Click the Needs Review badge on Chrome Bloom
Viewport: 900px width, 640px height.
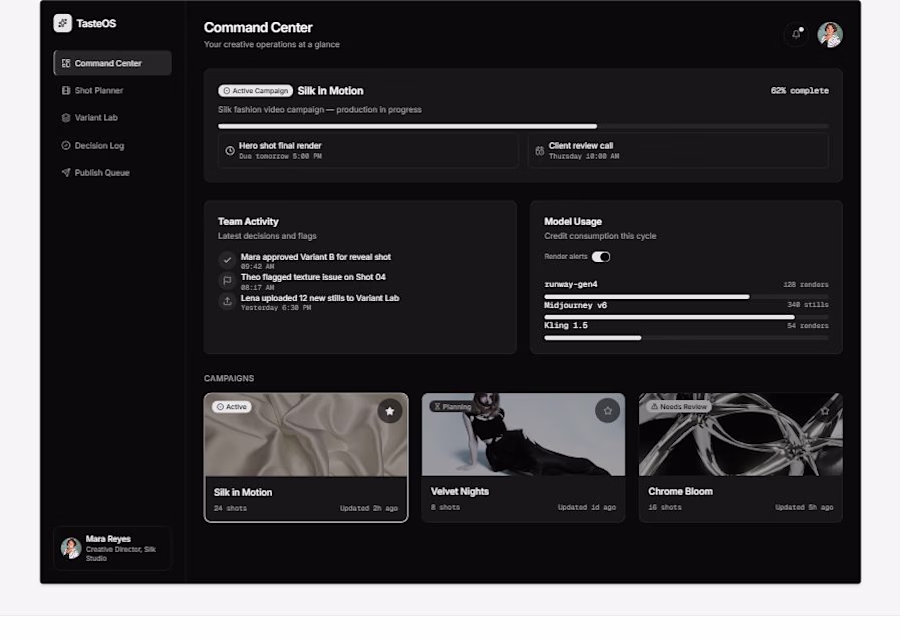678,406
